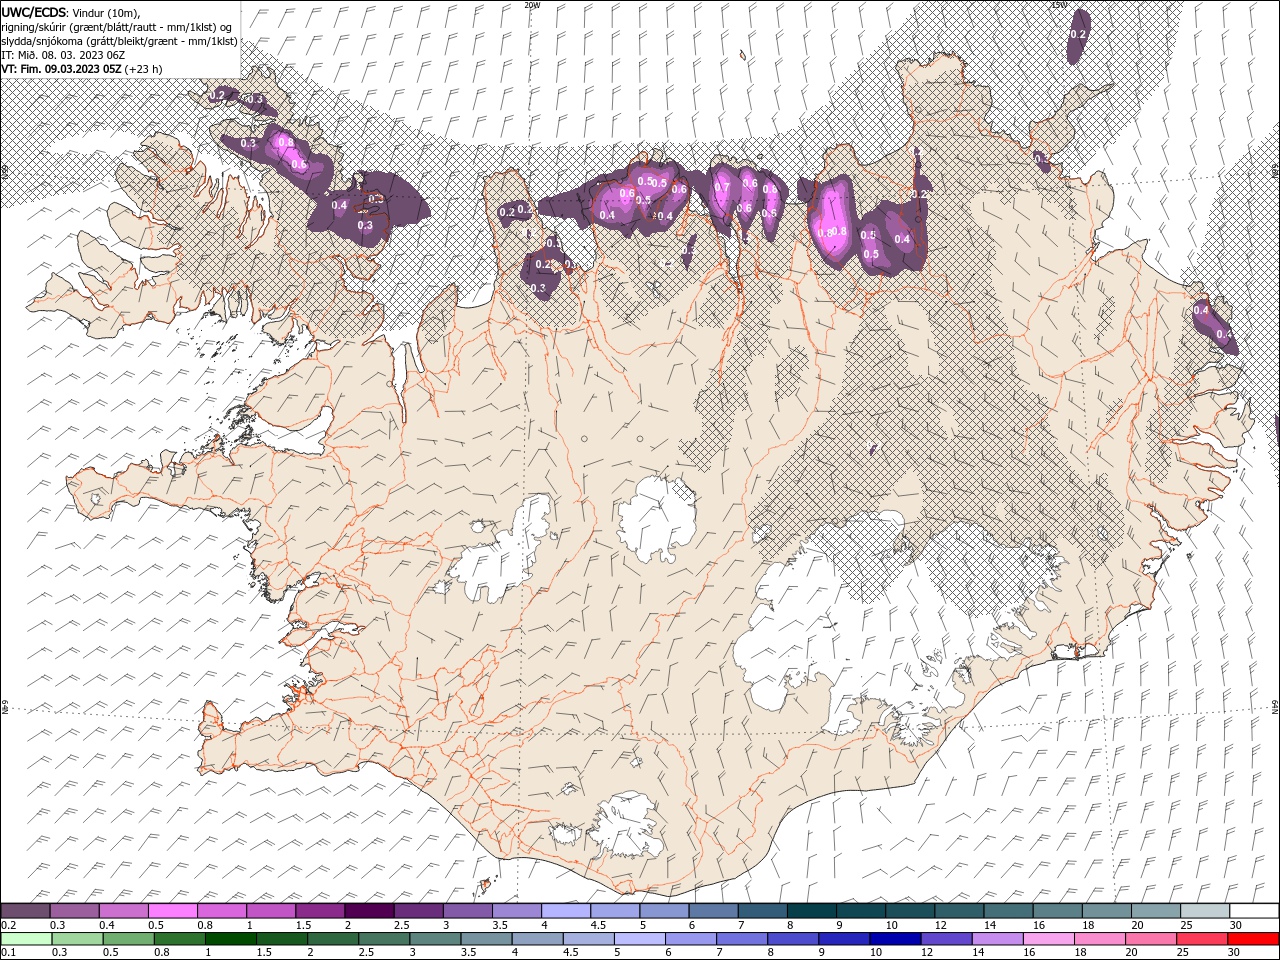Click the darkest purple swatch labeled 2 in the upper legend row

[369, 911]
